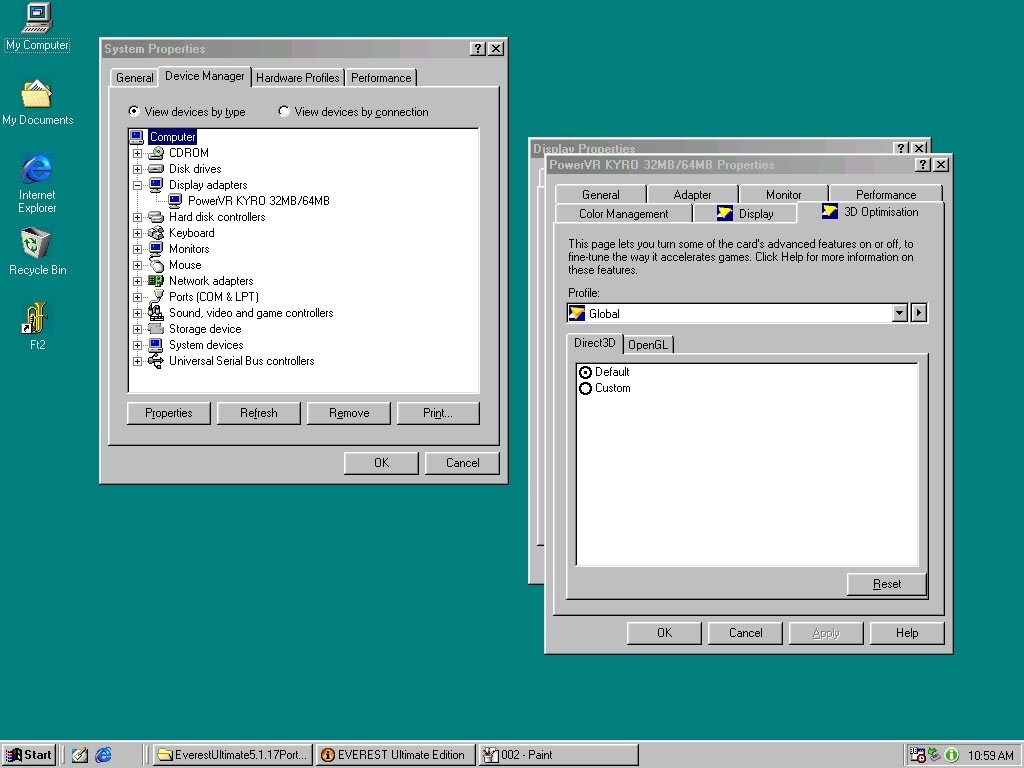Open the Hardware Profiles tab

298,78
